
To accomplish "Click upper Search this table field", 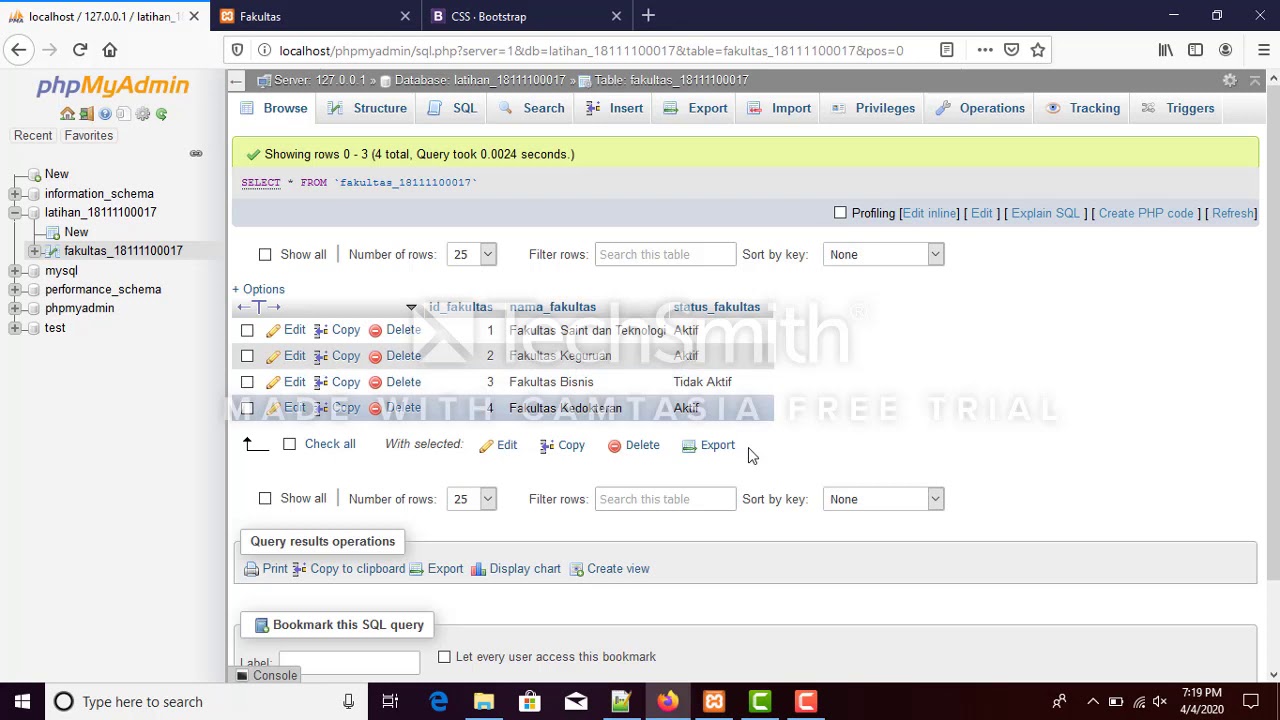I will 665,254.
